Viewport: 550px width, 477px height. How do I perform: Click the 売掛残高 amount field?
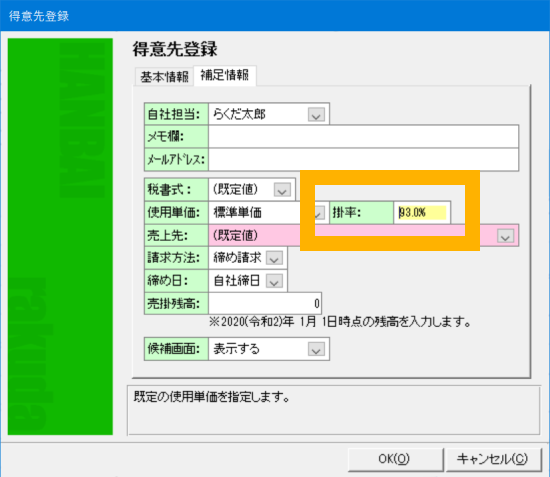coord(265,303)
